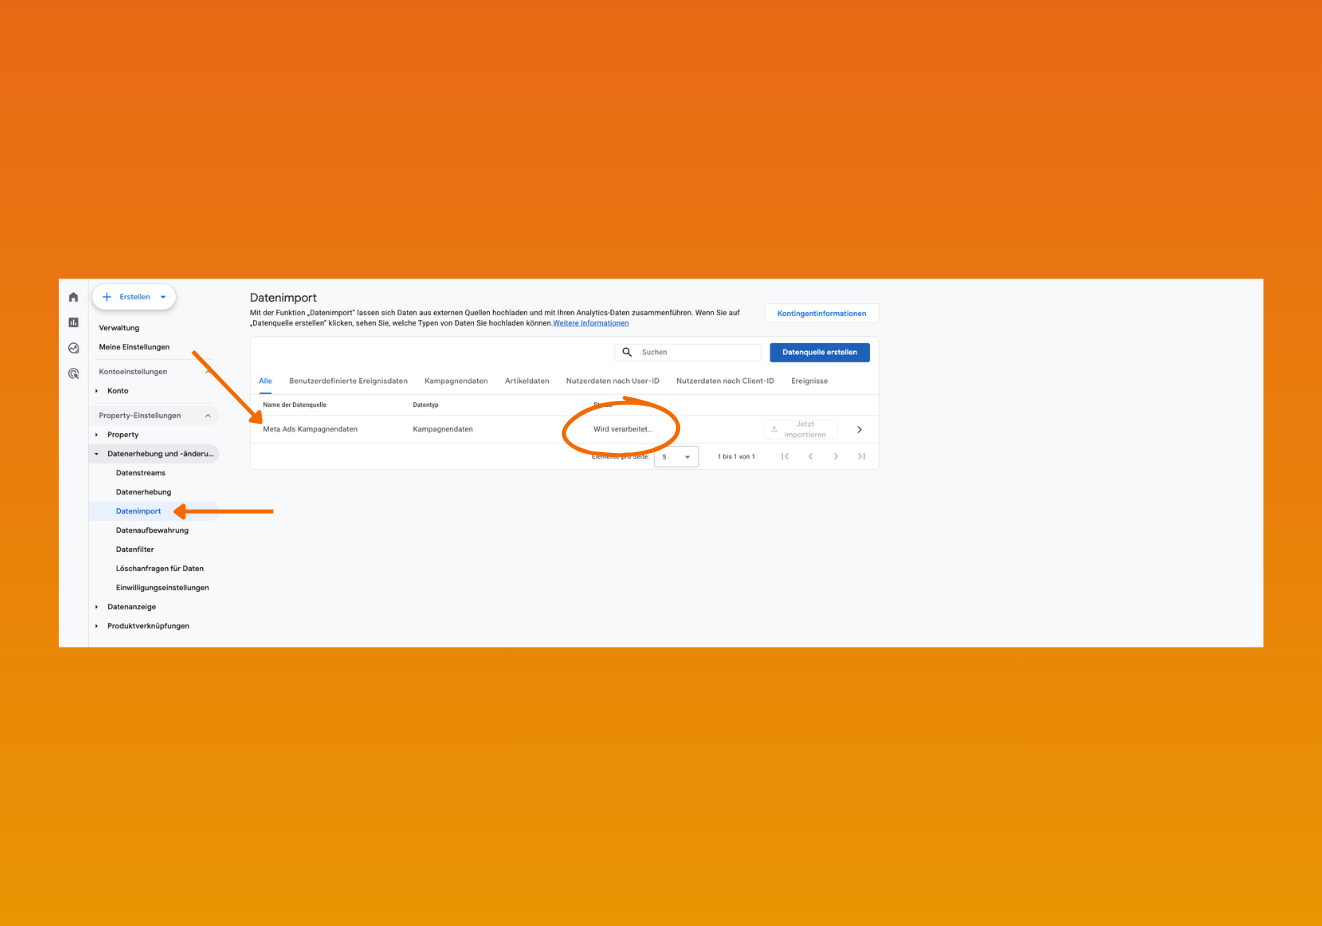Open the Weitere Informationen link
1322x926 pixels.
591,323
